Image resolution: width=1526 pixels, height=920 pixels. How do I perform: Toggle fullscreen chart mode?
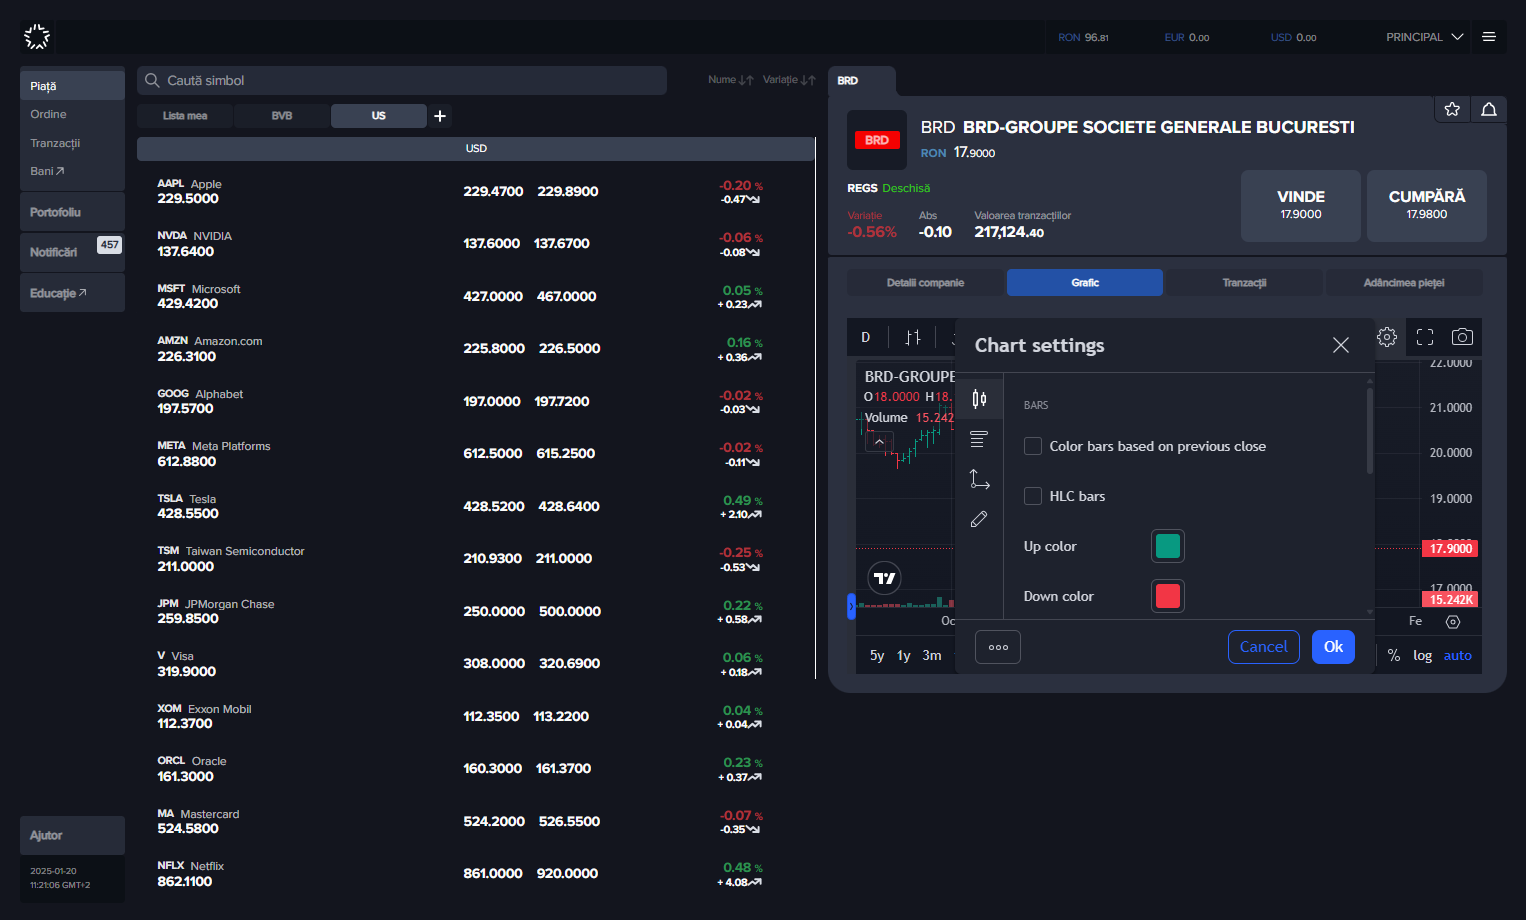pyautogui.click(x=1425, y=337)
